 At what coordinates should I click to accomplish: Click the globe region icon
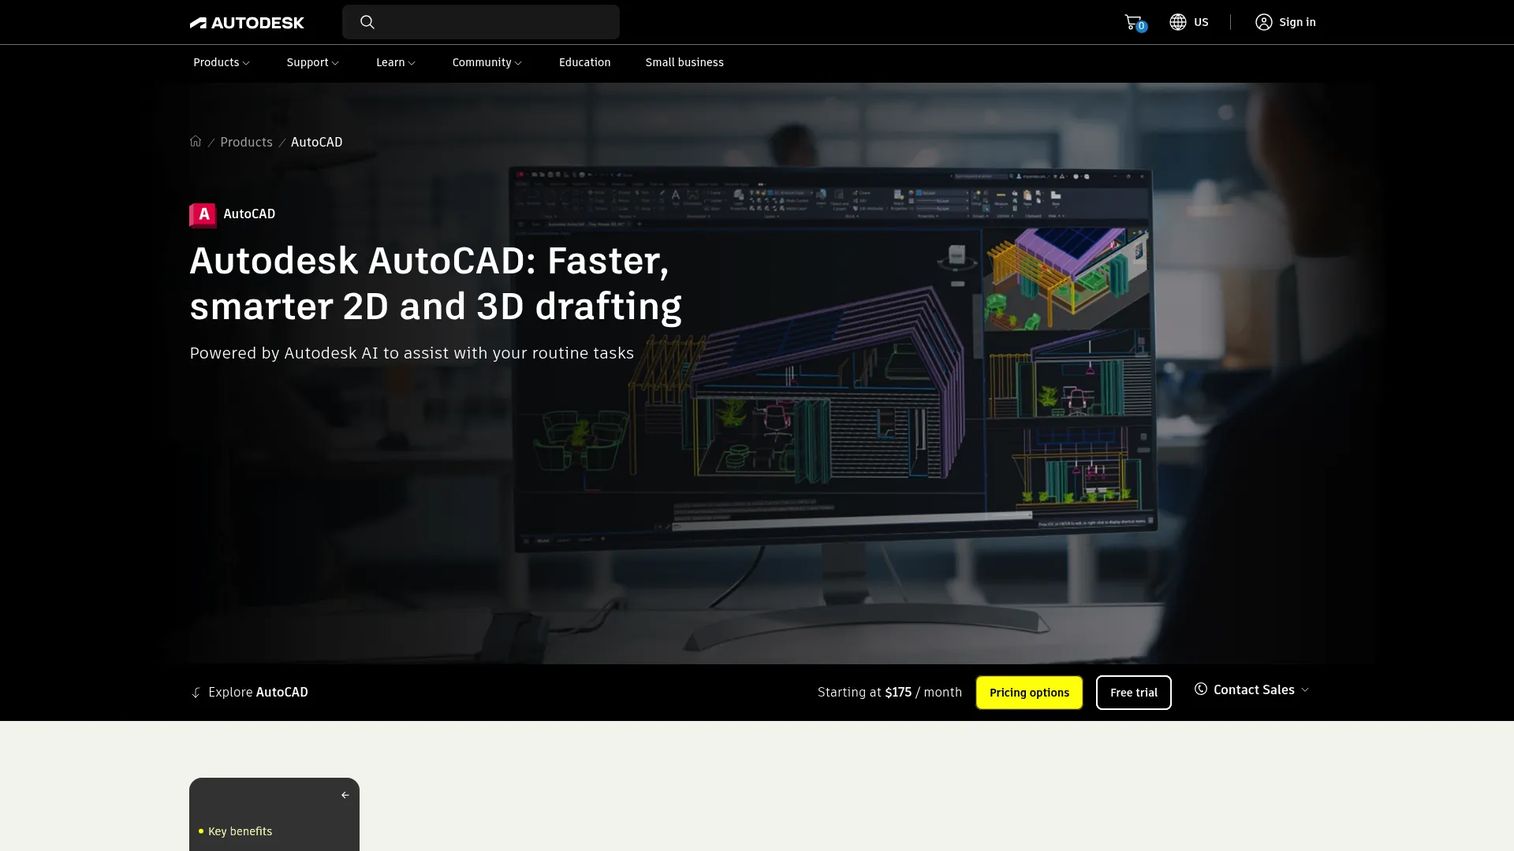[1178, 22]
